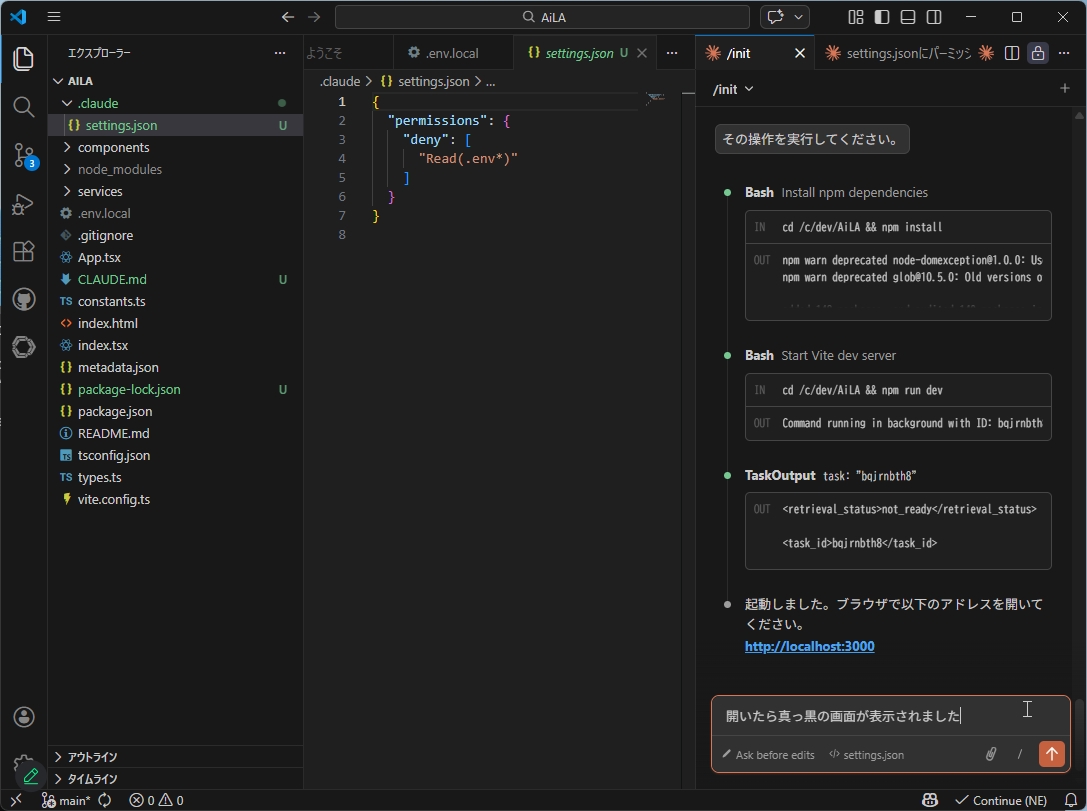This screenshot has width=1087, height=811.
Task: Toggle the bottom panel layout button
Action: [x=907, y=17]
